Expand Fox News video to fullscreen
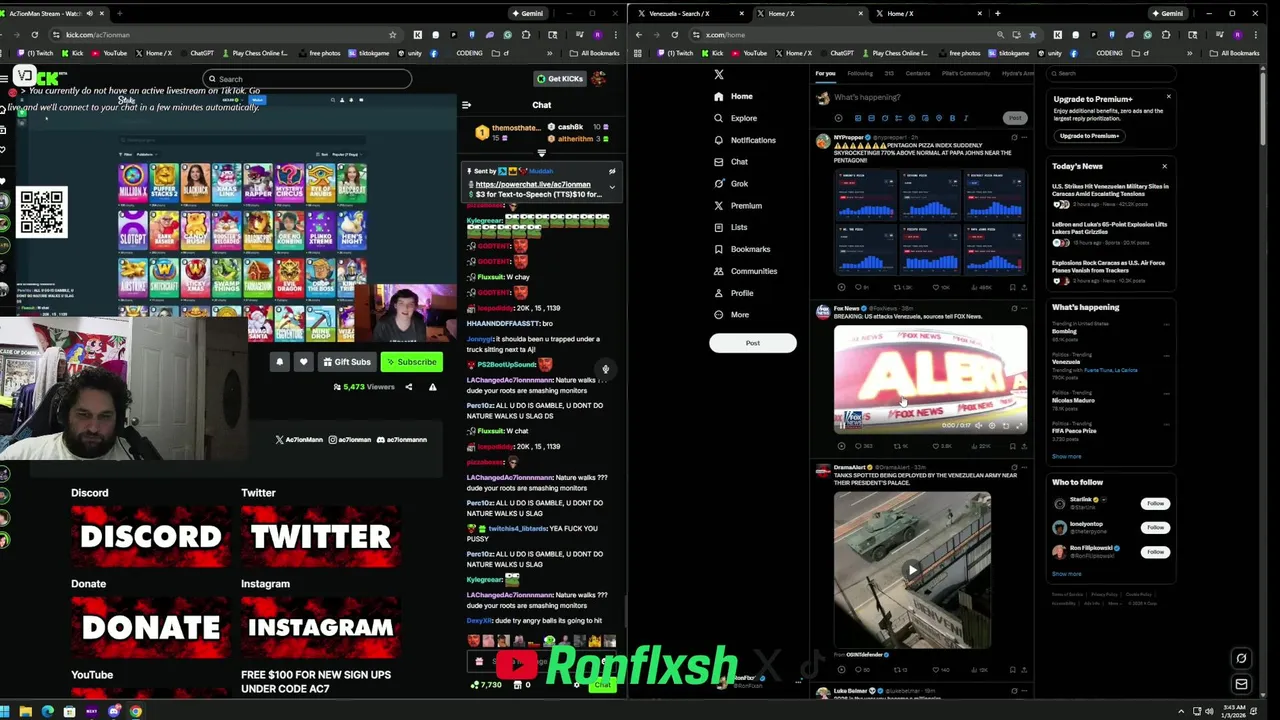This screenshot has width=1280, height=720. (1019, 425)
